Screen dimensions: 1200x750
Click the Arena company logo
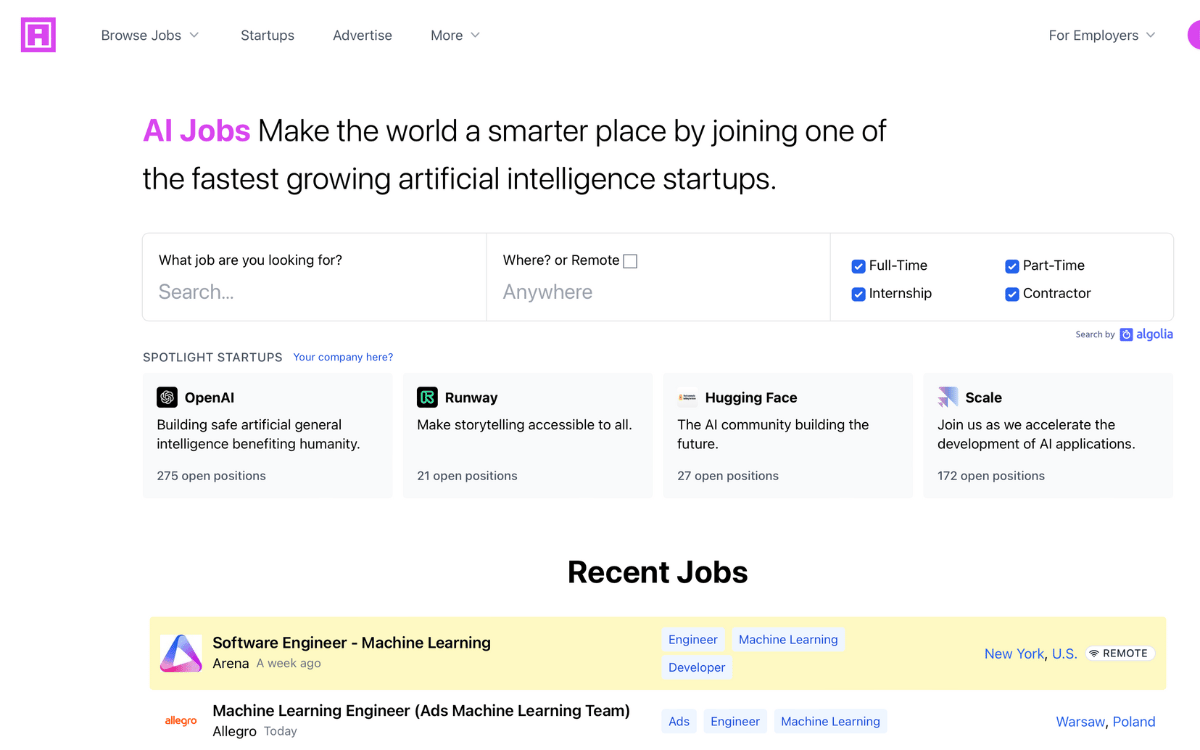[x=181, y=653]
